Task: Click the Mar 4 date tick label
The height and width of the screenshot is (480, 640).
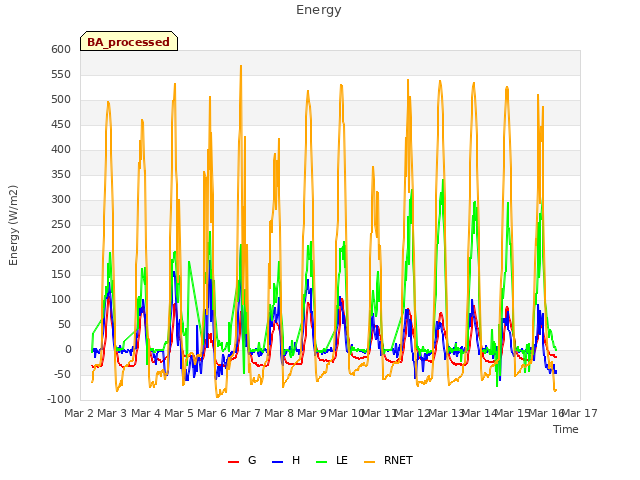Action: pos(146,413)
